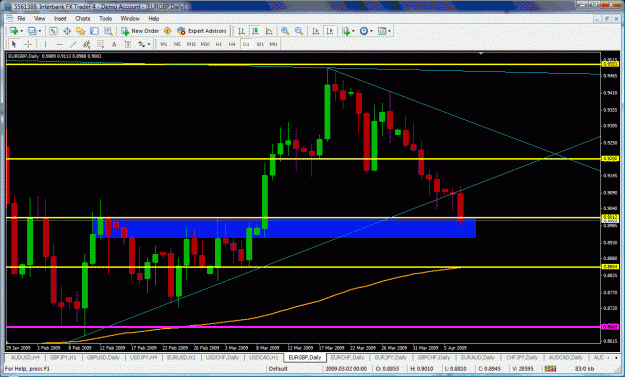
Task: Switch to M1 timeframe
Action: 164,44
